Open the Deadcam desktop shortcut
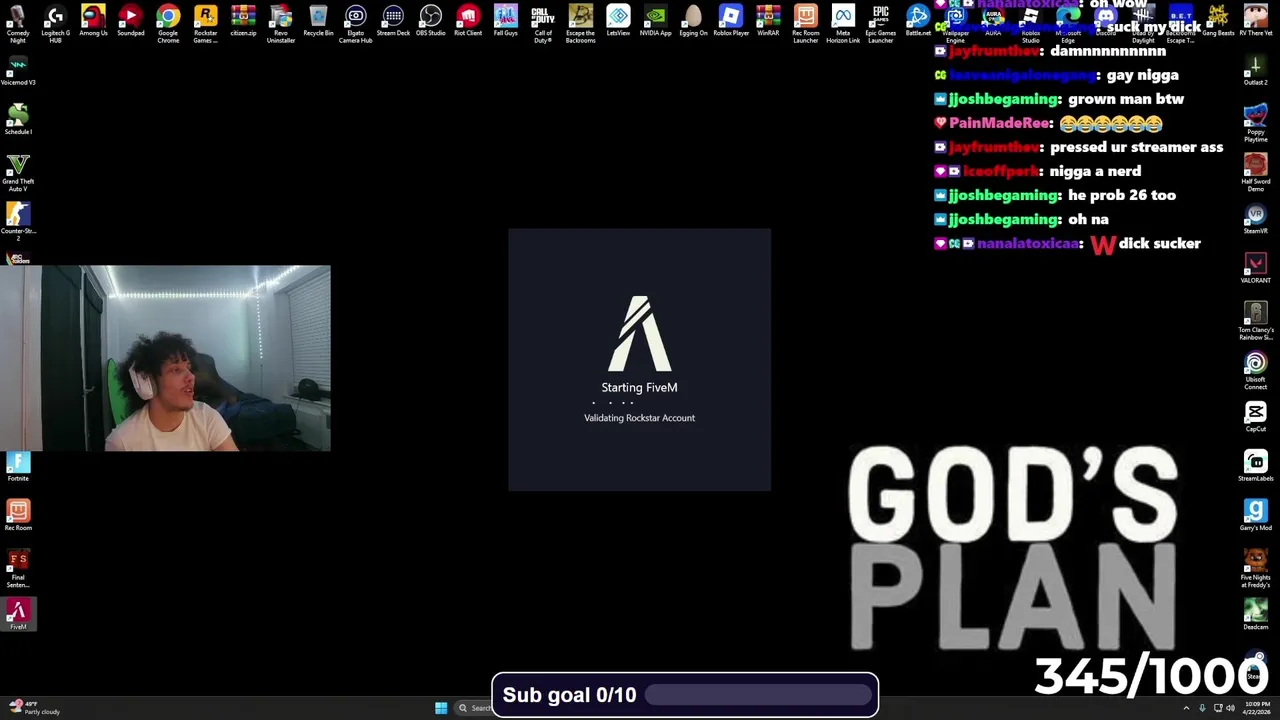Image resolution: width=1280 pixels, height=720 pixels. (x=1255, y=612)
